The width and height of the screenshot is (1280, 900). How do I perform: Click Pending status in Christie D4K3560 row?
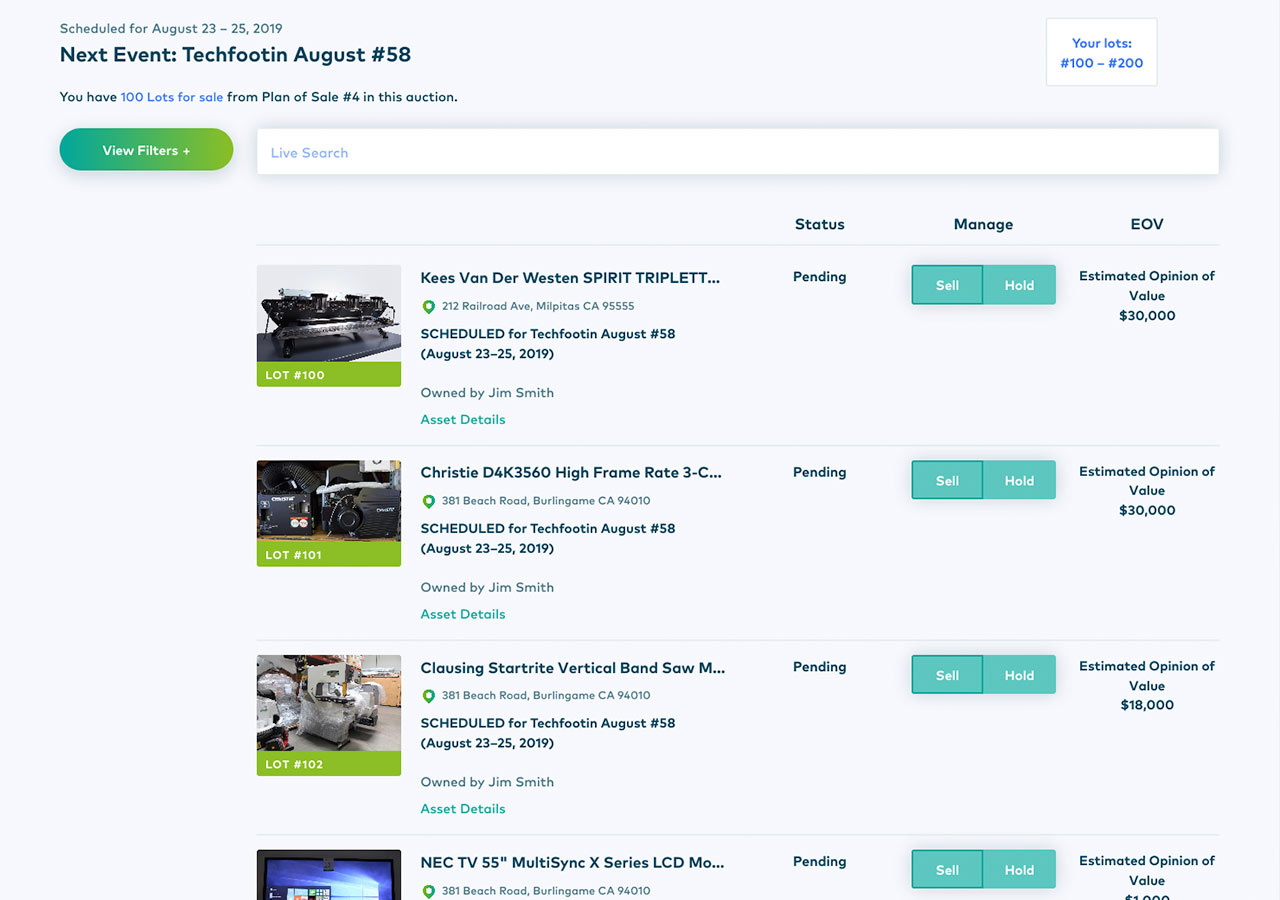point(820,472)
